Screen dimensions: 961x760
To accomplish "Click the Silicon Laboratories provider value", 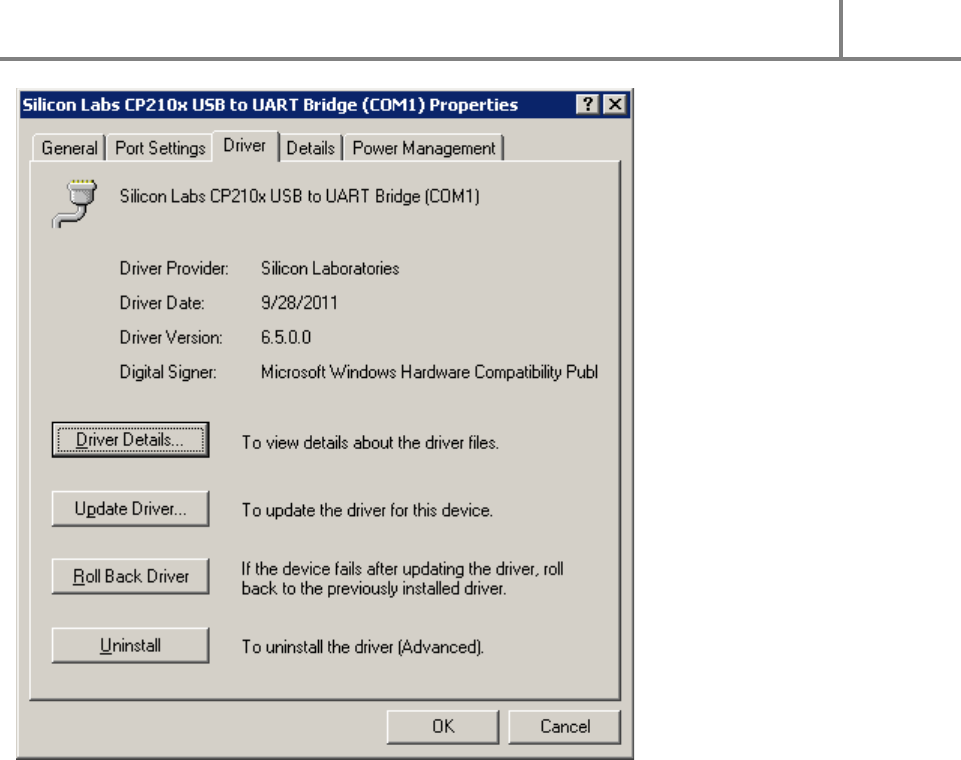I will point(330,268).
